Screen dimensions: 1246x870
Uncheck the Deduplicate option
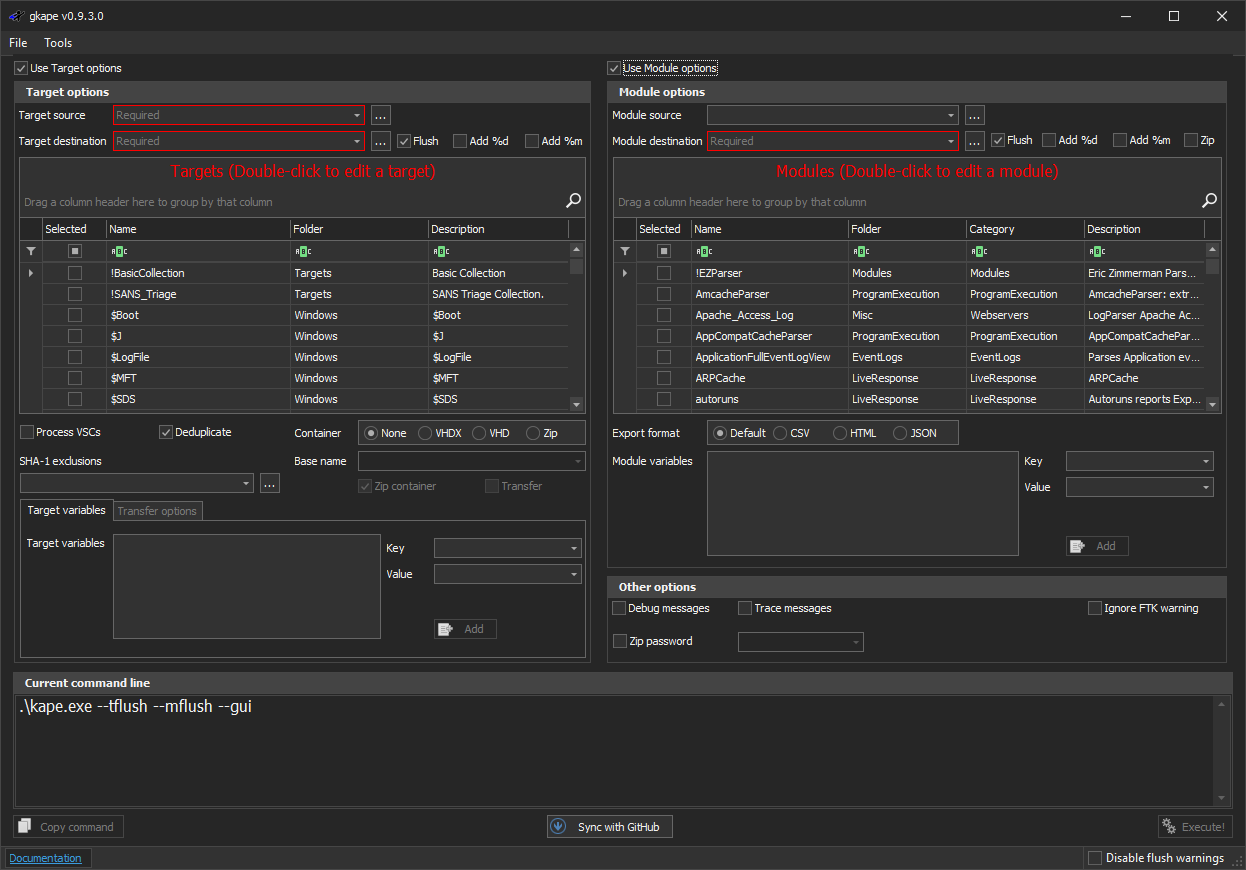coord(166,432)
